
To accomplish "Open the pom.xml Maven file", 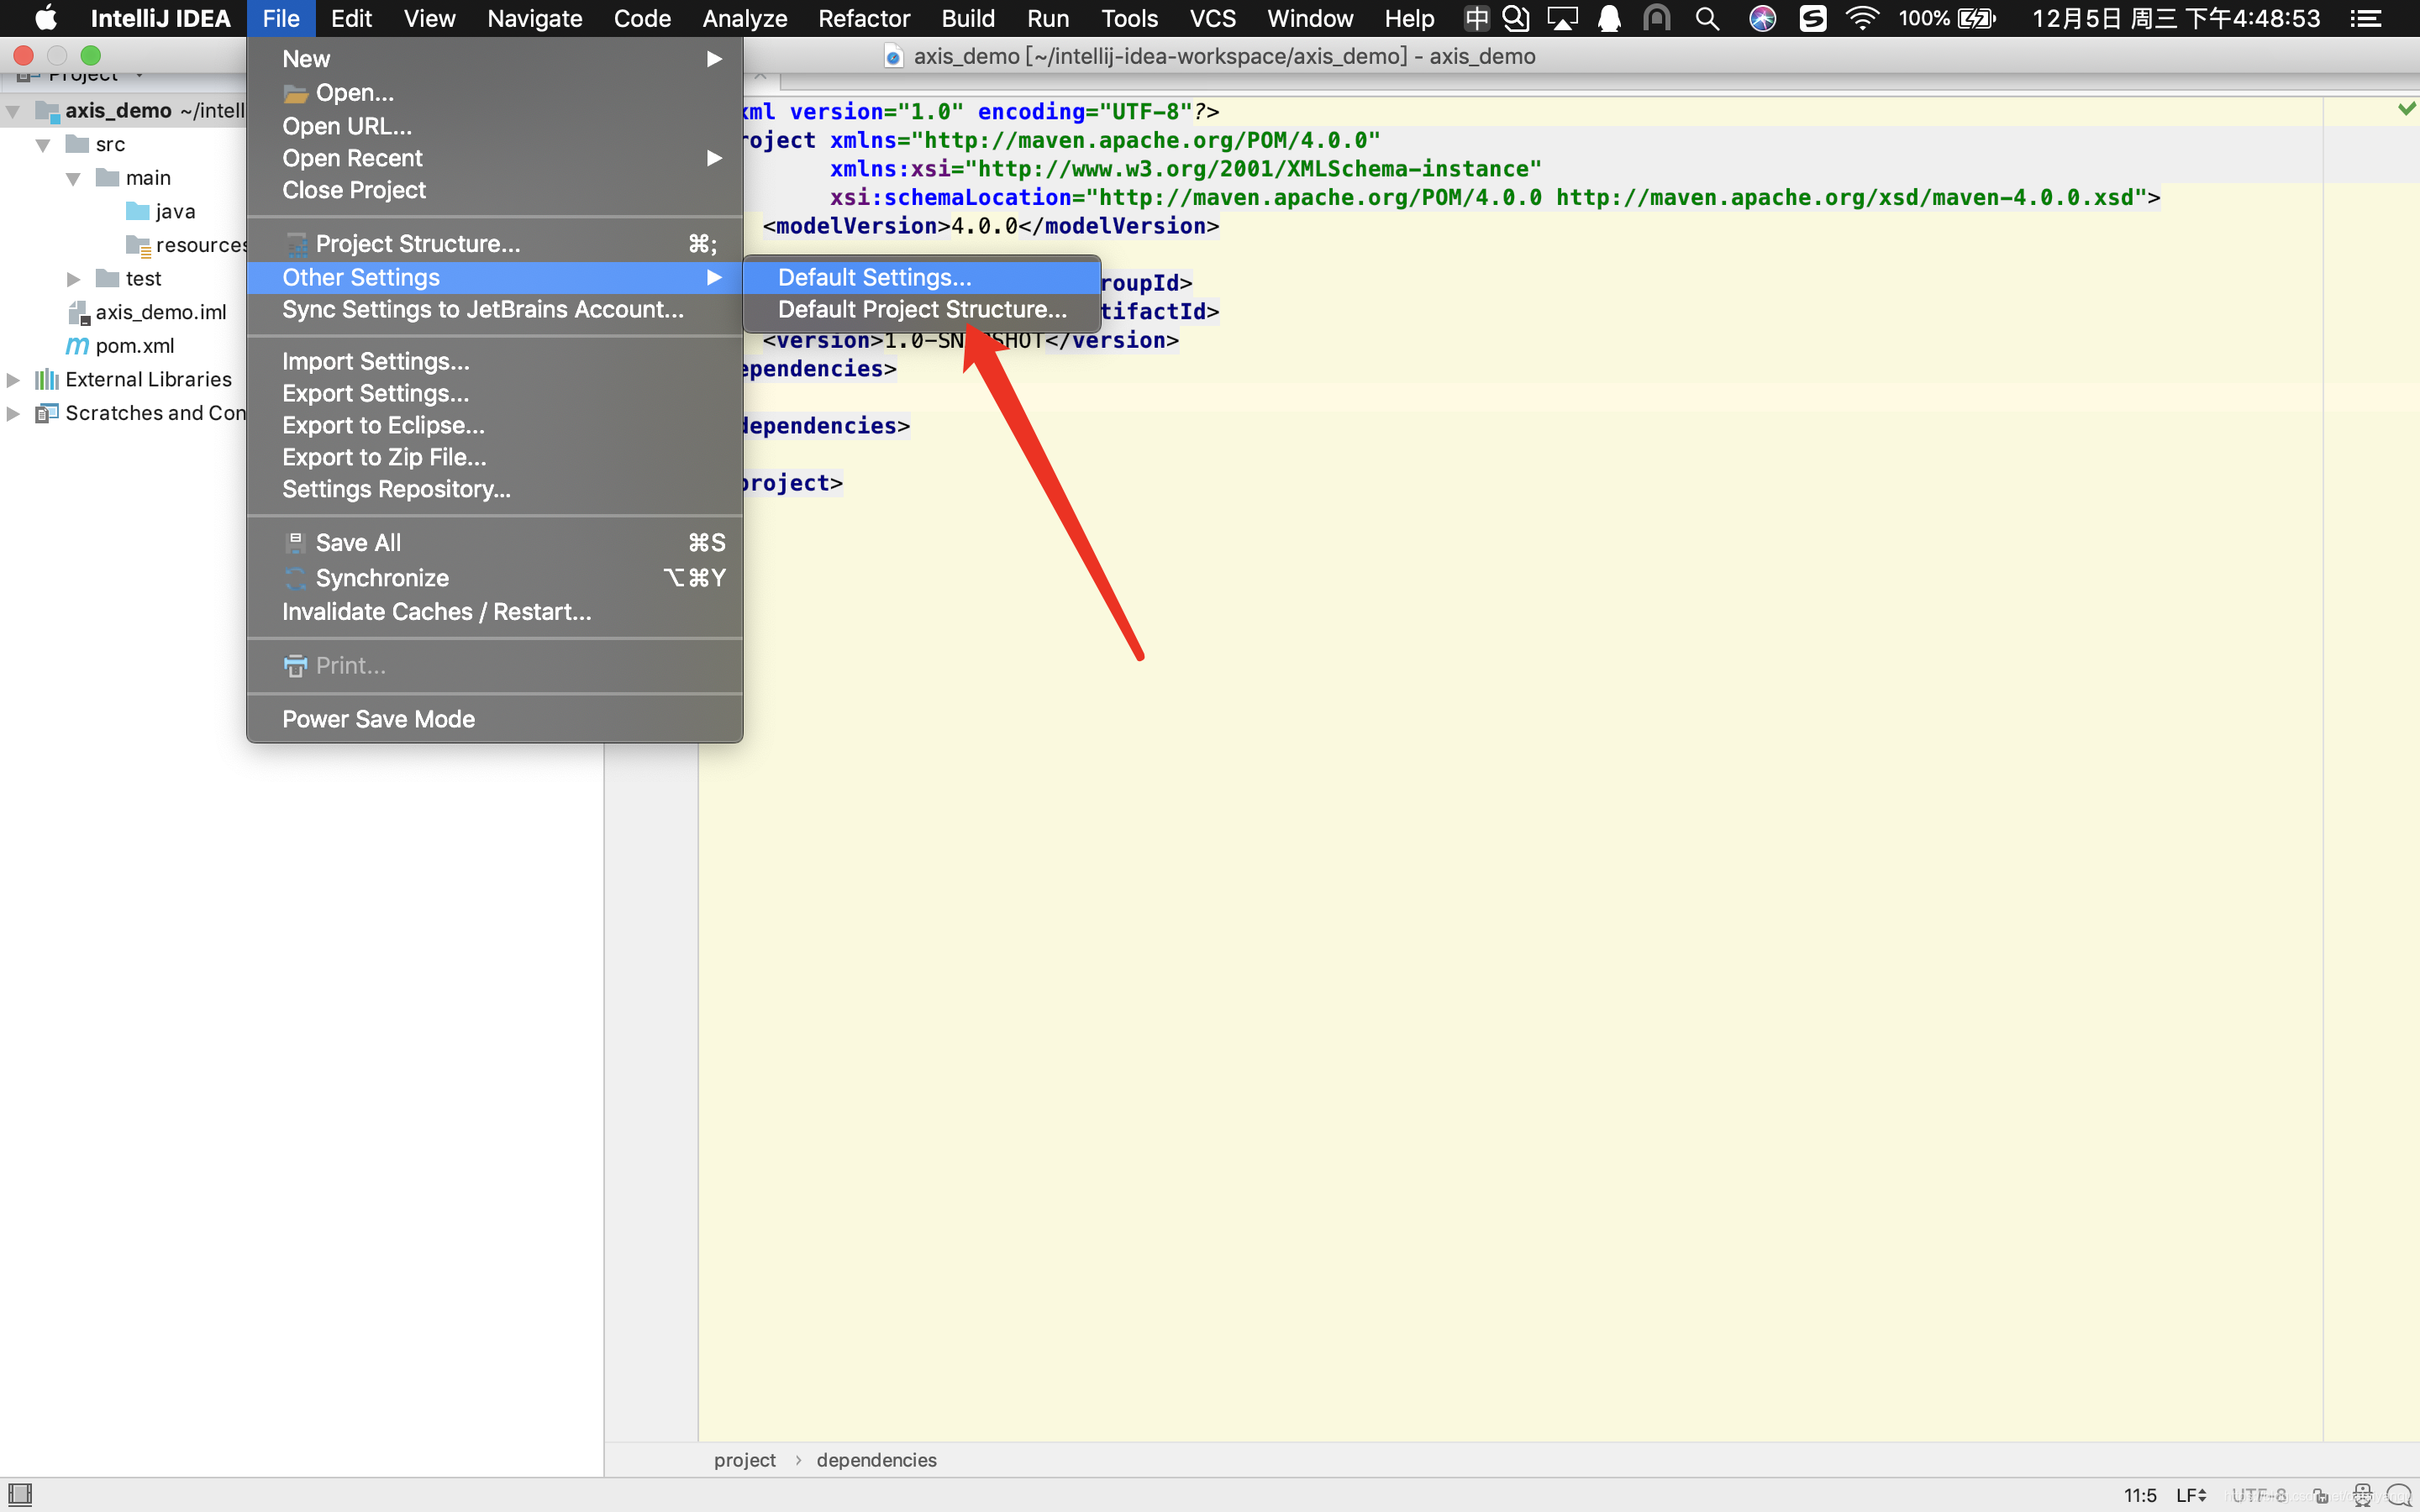I will click(134, 345).
